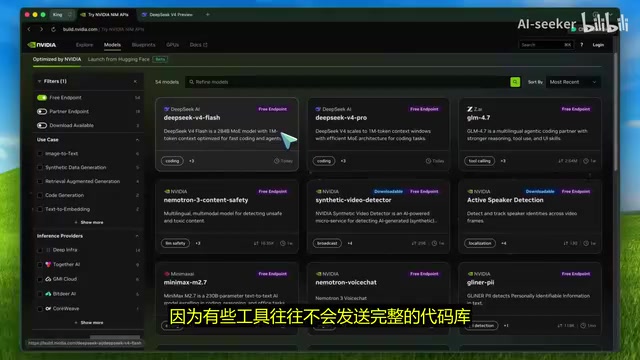Check the Code Generation use case
The image size is (640, 360).
tap(40, 195)
